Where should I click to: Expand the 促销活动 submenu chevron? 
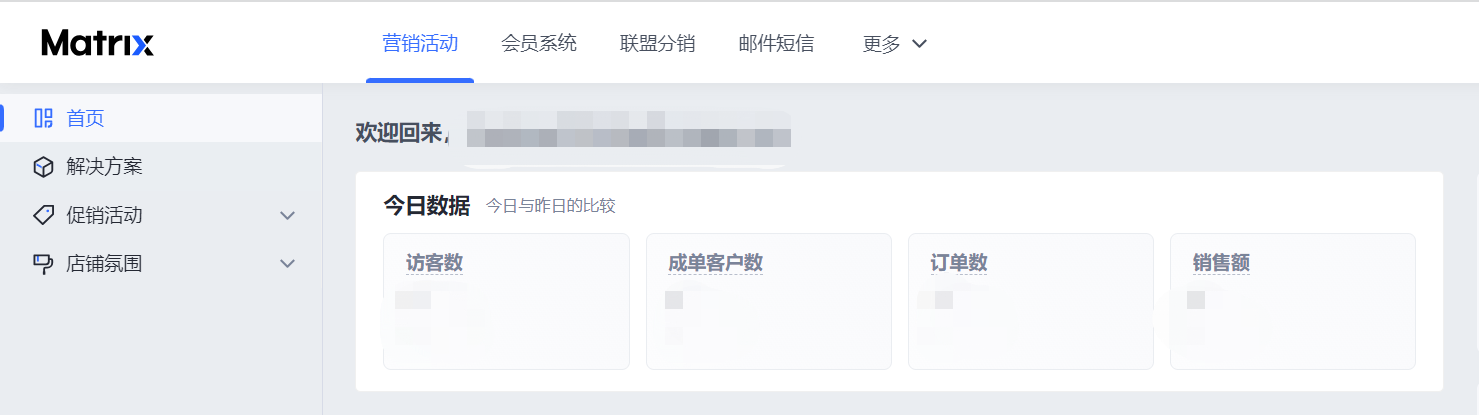(288, 215)
